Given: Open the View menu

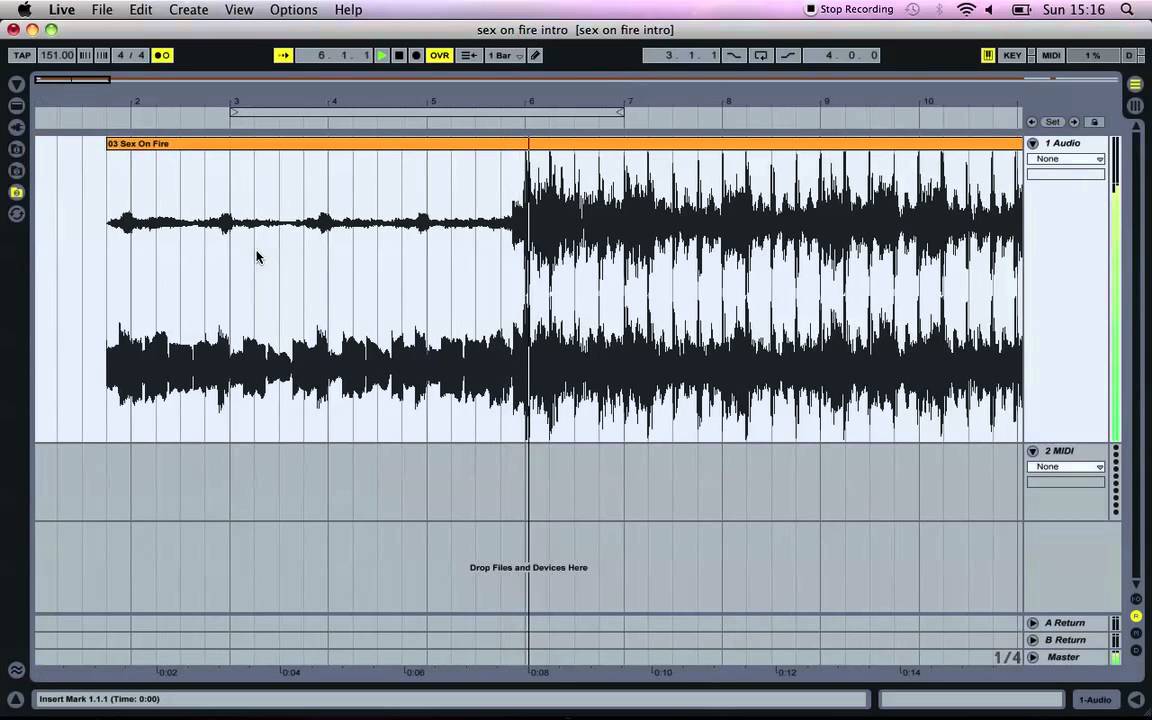Looking at the screenshot, I should point(239,10).
